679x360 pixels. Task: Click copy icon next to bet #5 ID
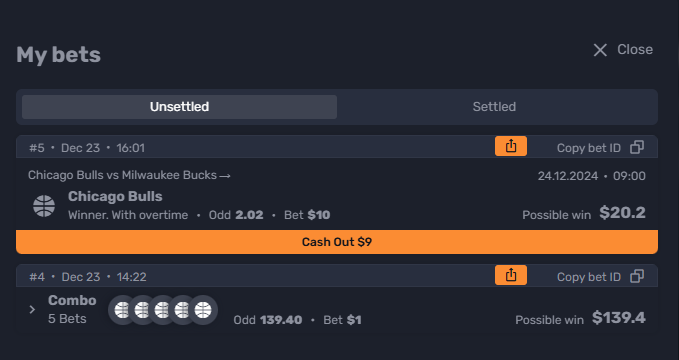(x=637, y=147)
